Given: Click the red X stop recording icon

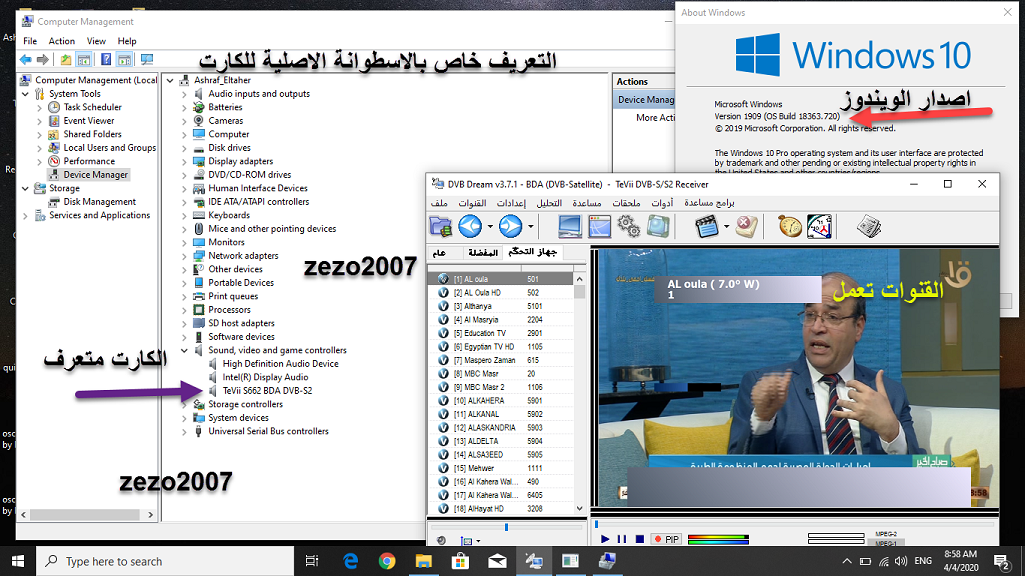Looking at the screenshot, I should pos(747,226).
